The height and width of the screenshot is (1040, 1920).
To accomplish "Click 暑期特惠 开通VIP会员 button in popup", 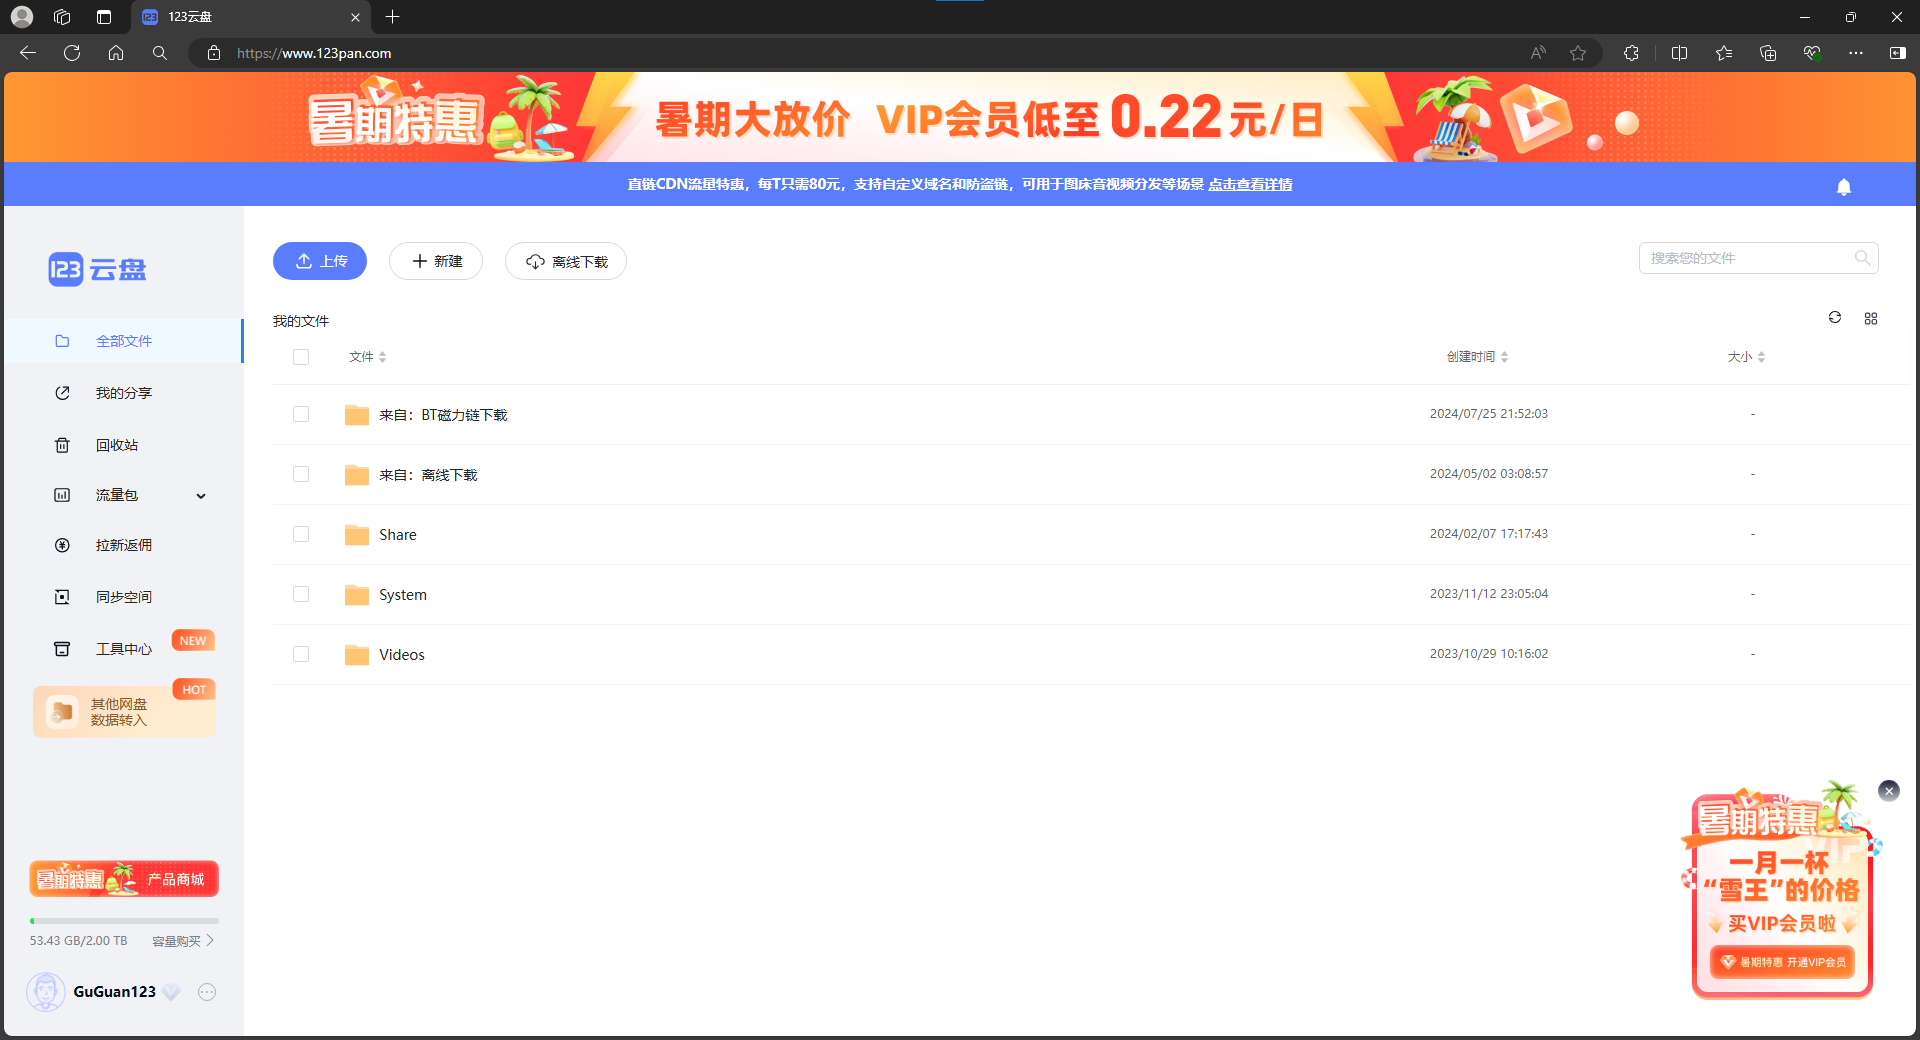I will click(x=1782, y=962).
